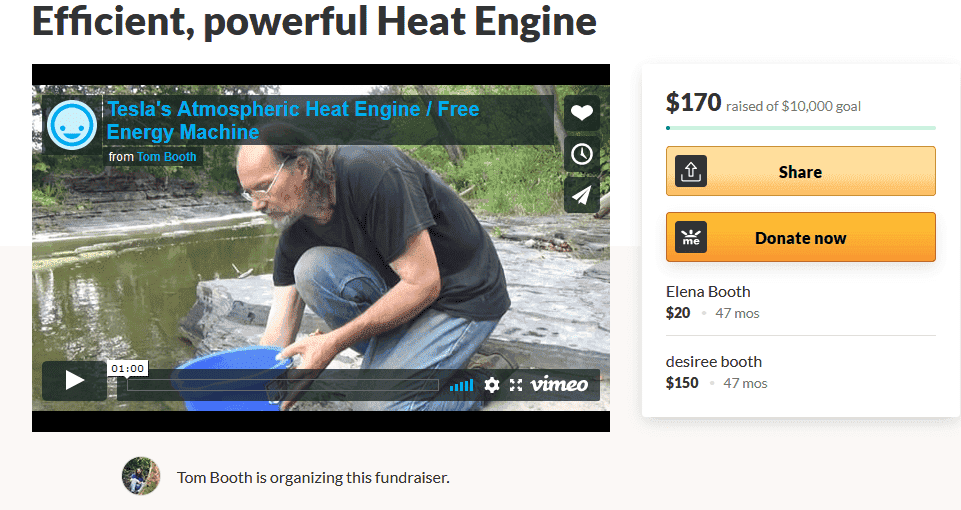Like the video with the heart icon

(582, 113)
